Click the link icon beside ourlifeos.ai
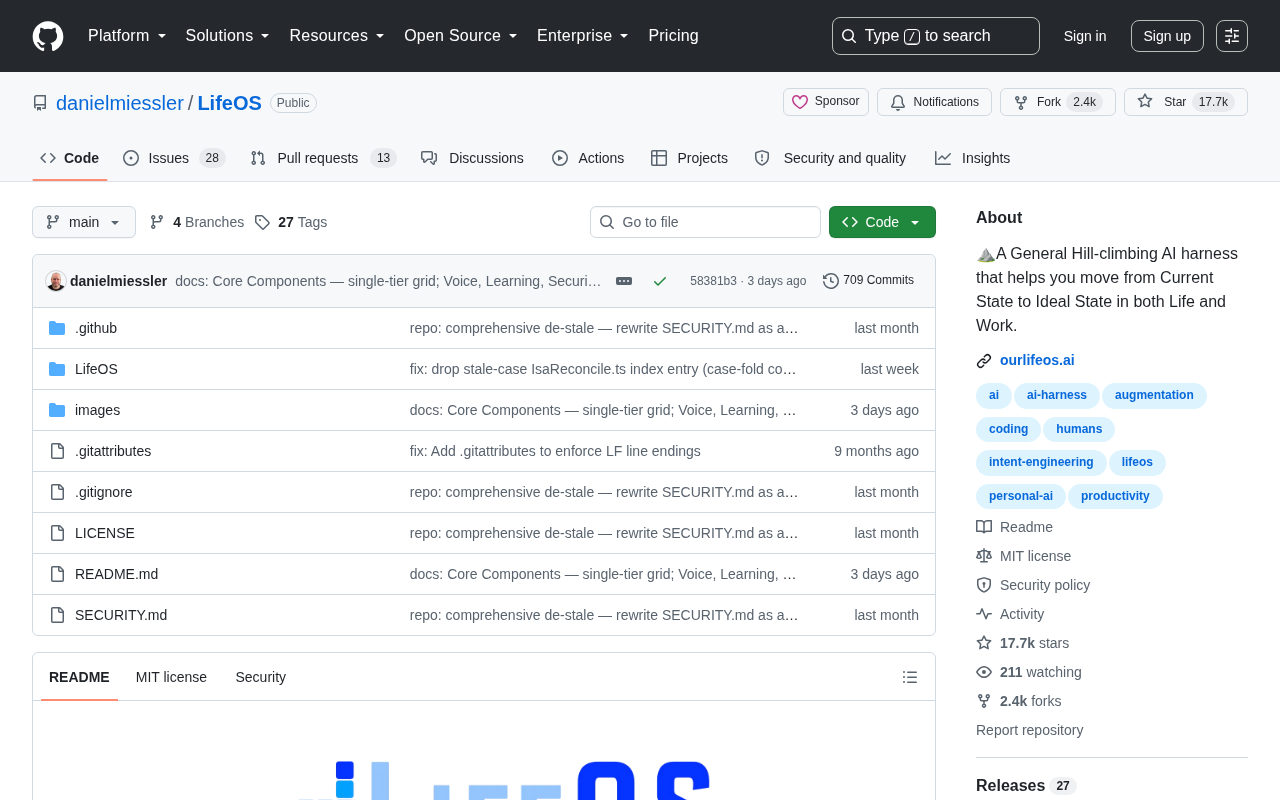 tap(984, 361)
